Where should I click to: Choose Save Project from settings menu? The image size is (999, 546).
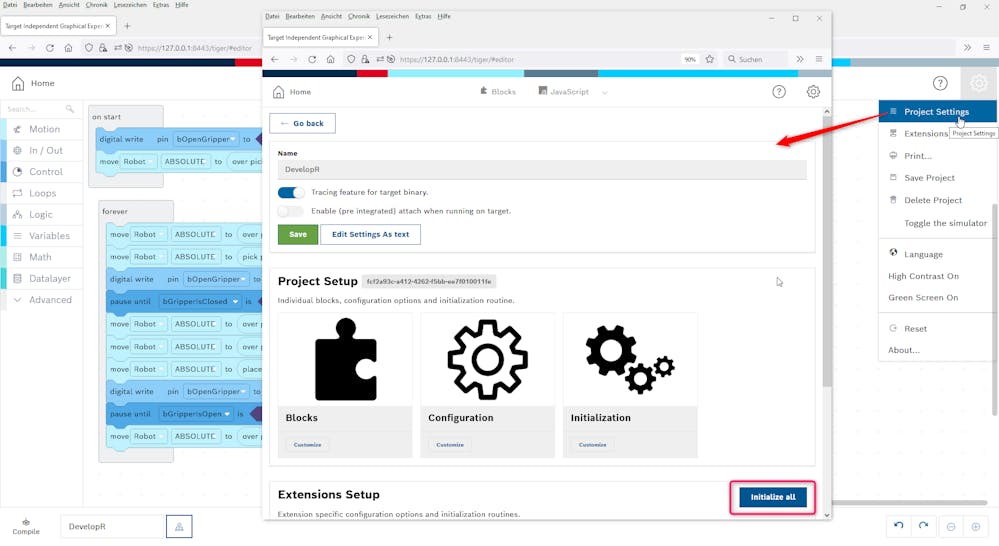[929, 178]
